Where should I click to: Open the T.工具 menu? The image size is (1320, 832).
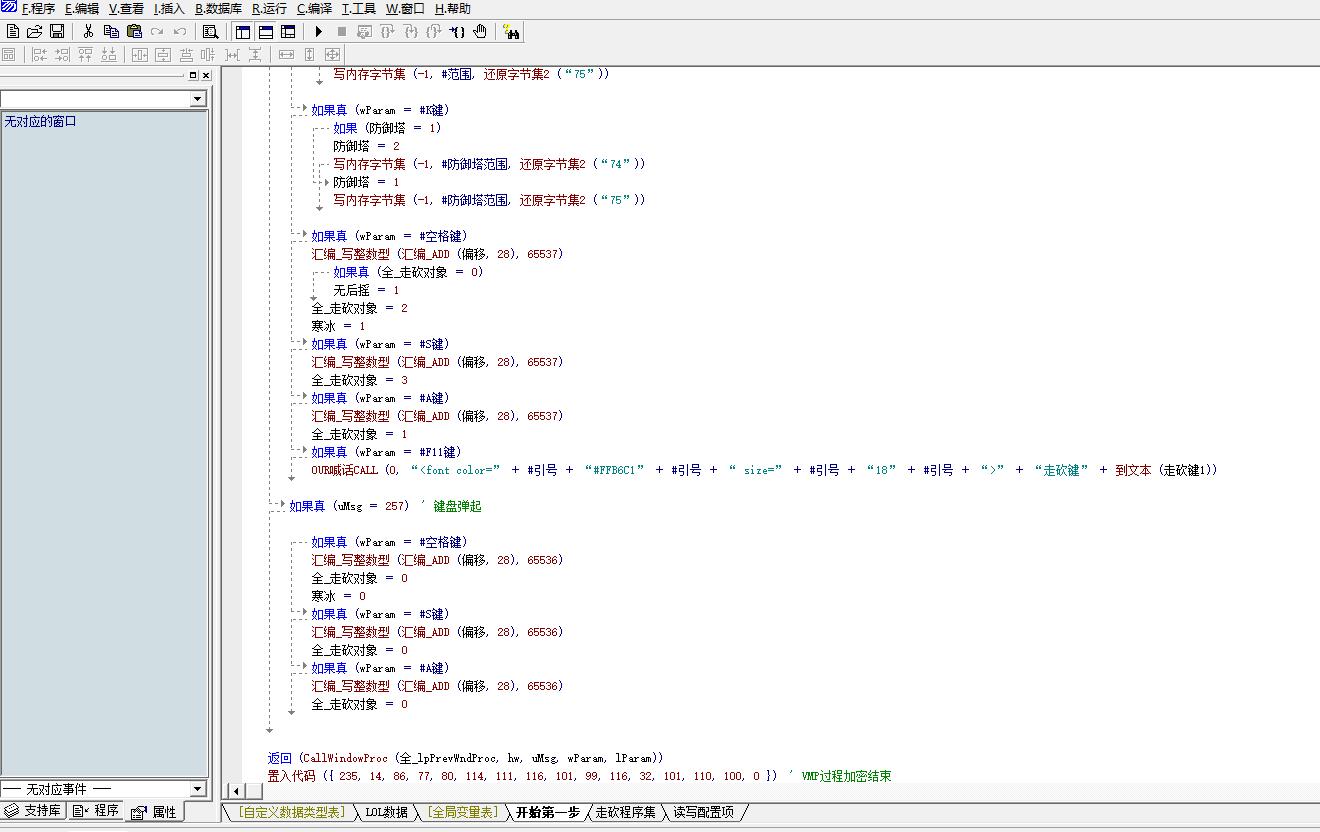(359, 8)
